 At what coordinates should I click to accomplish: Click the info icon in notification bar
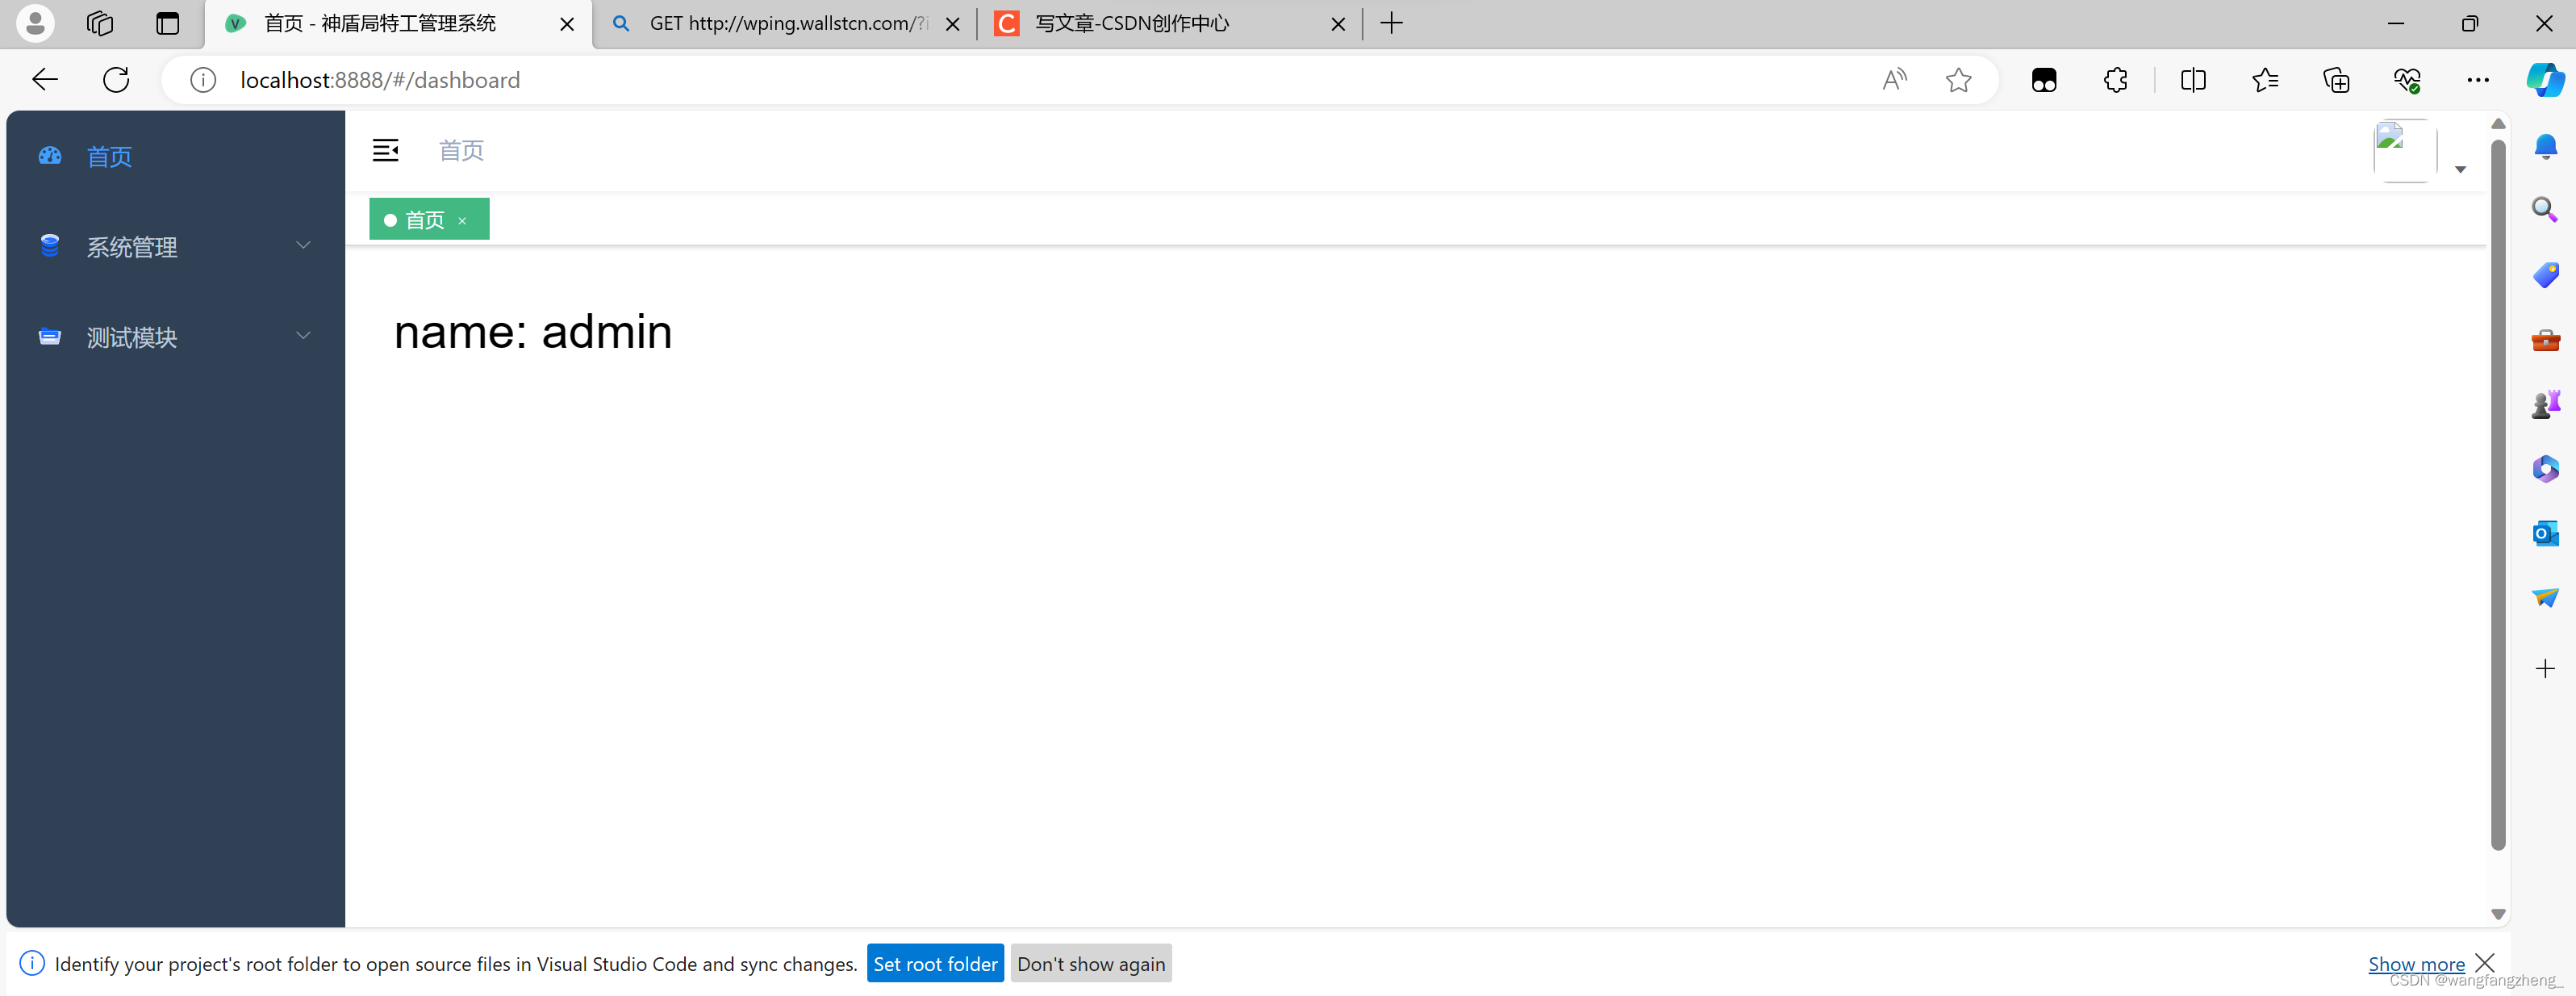click(x=32, y=963)
